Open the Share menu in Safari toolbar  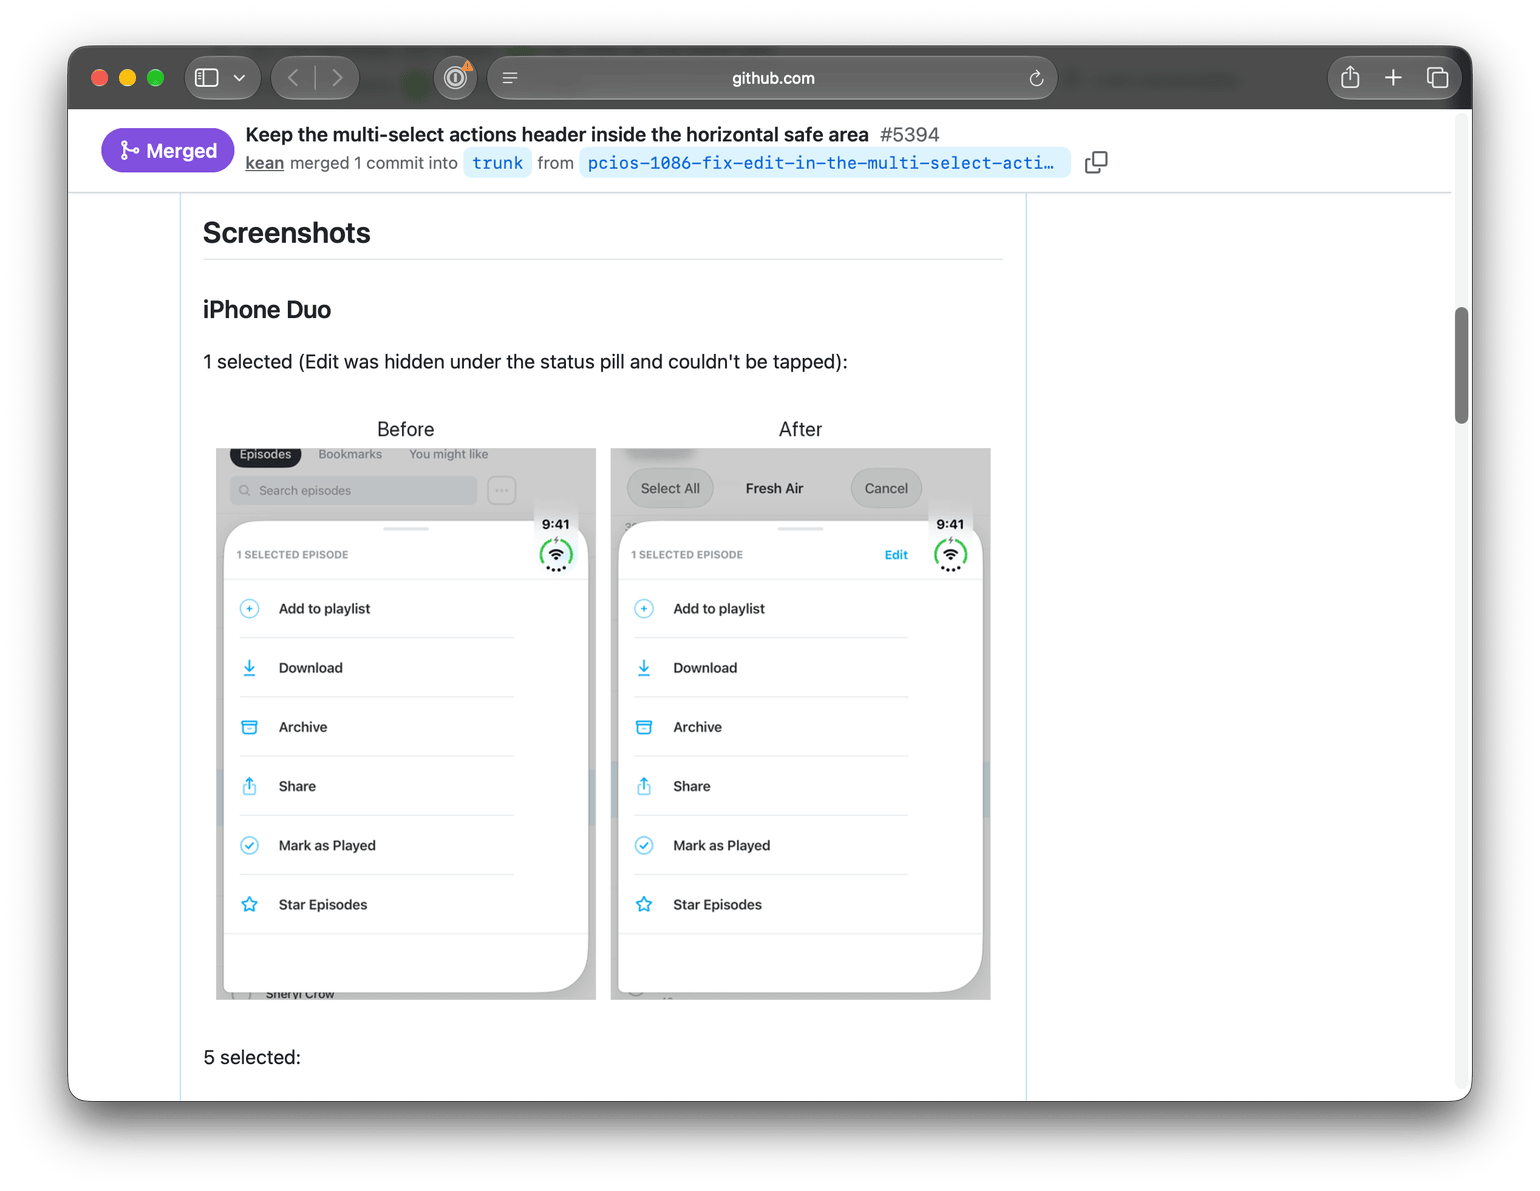pyautogui.click(x=1350, y=77)
